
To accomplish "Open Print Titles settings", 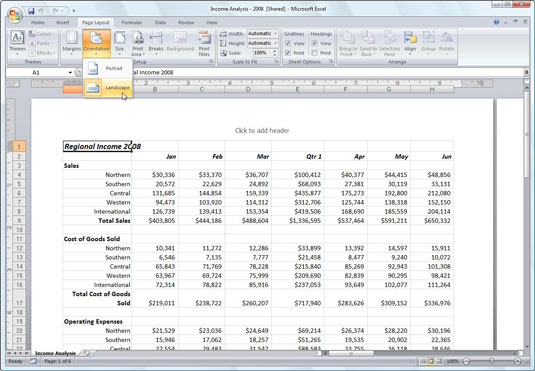I will [204, 43].
